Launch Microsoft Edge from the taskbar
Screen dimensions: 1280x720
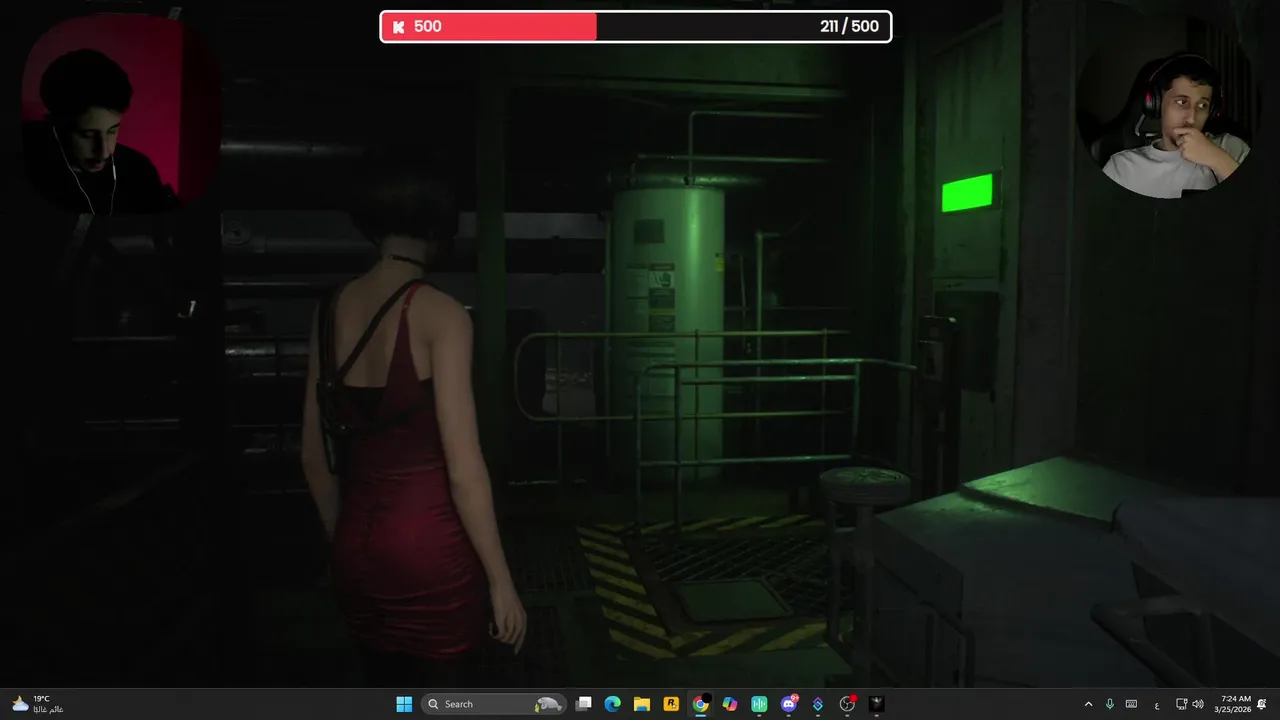pyautogui.click(x=613, y=704)
